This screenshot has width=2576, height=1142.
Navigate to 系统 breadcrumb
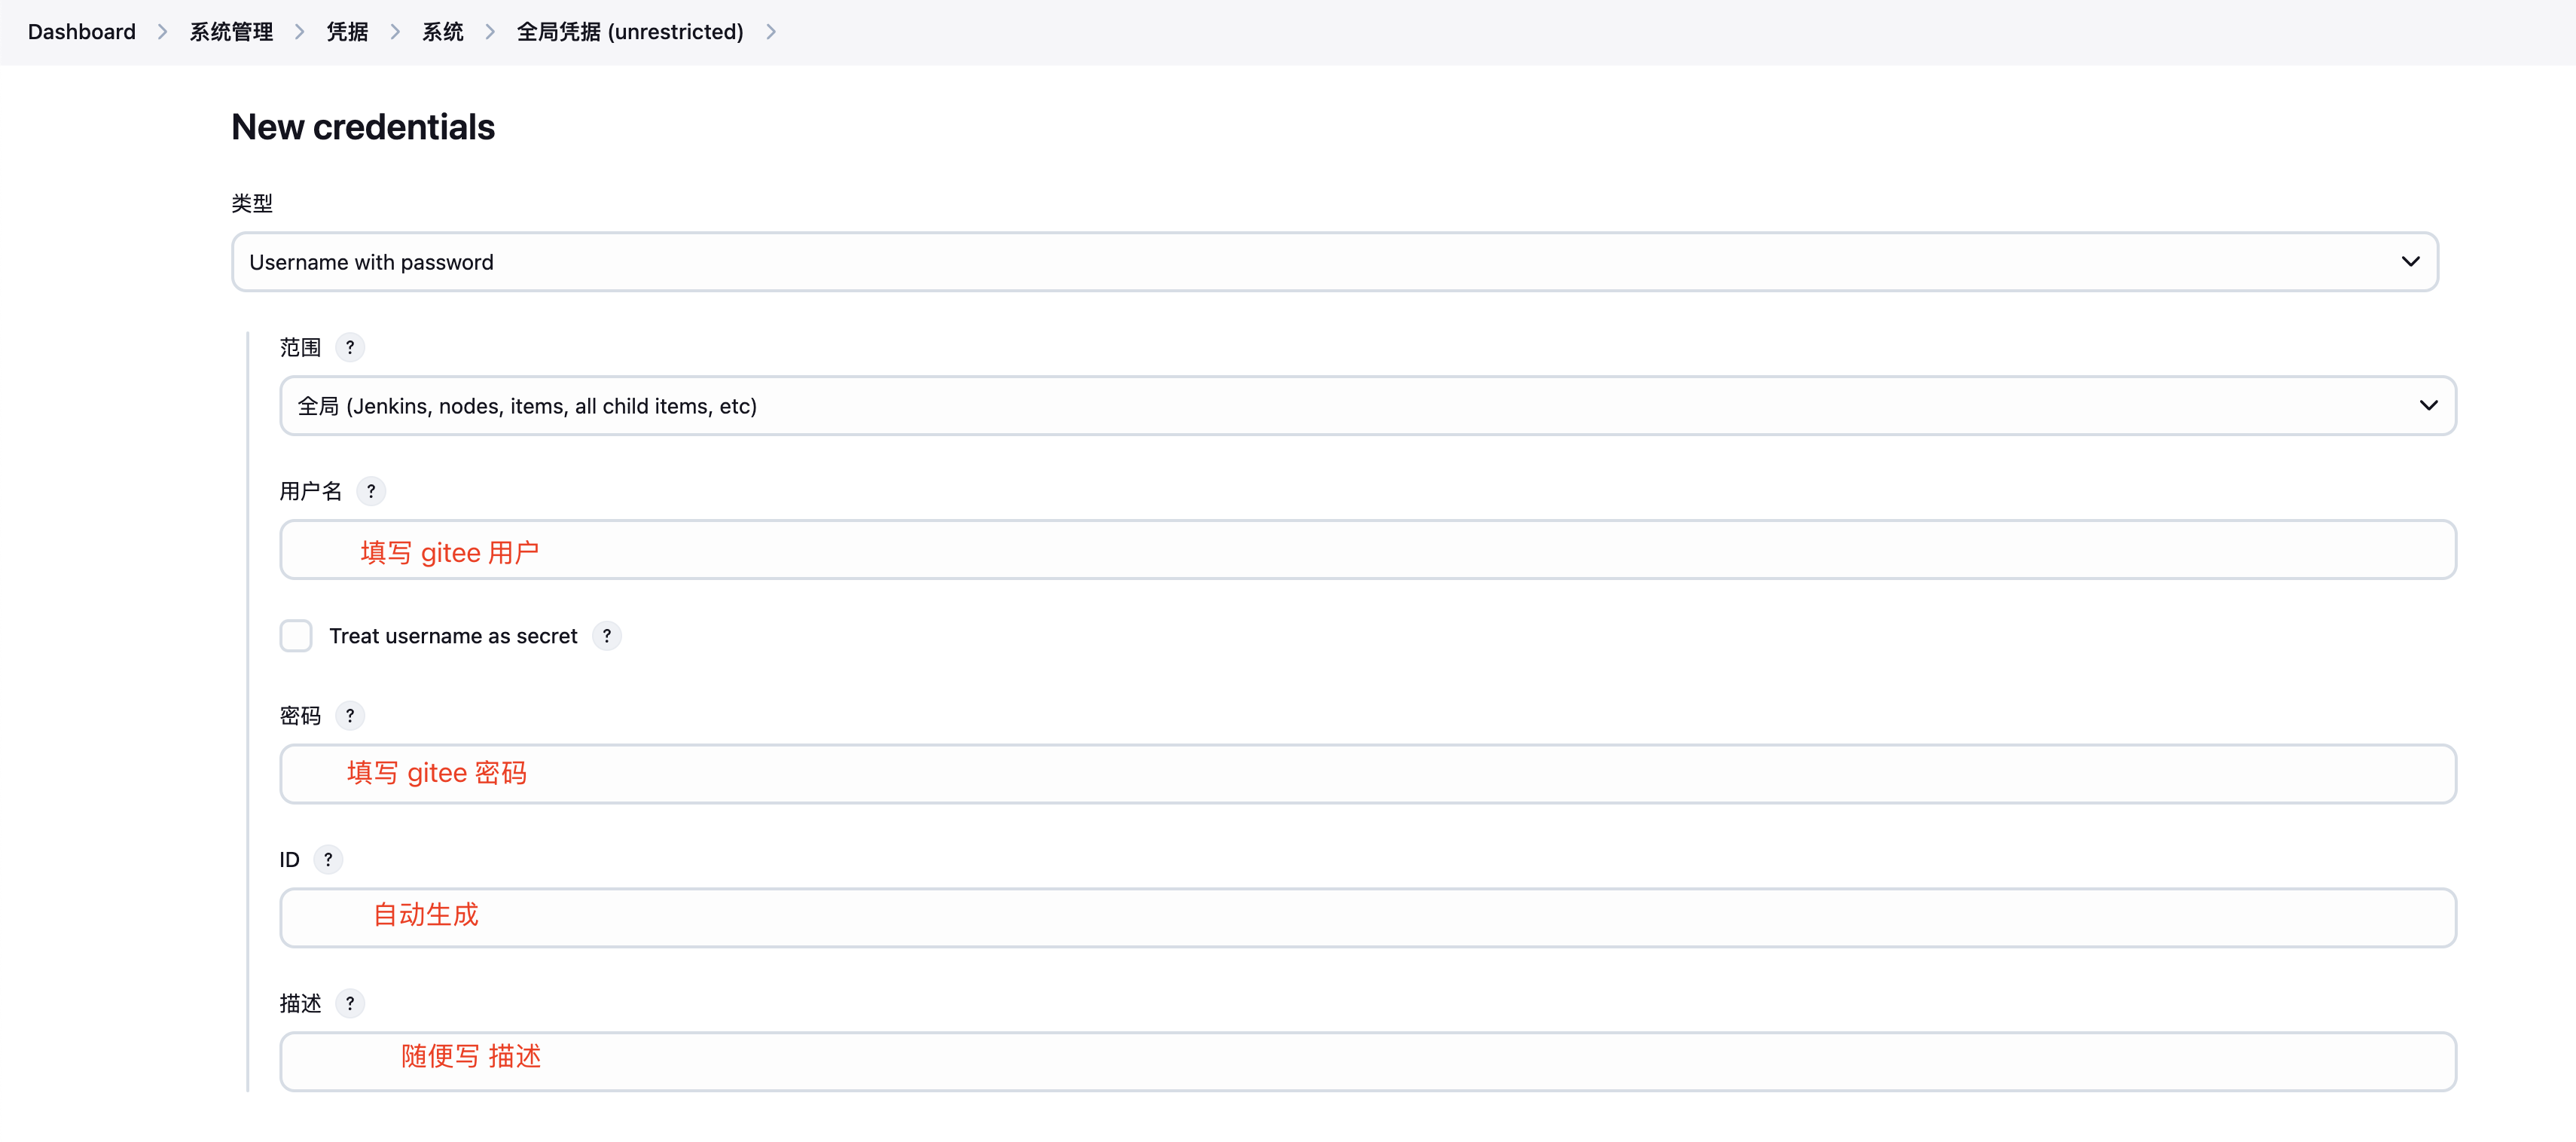[442, 32]
